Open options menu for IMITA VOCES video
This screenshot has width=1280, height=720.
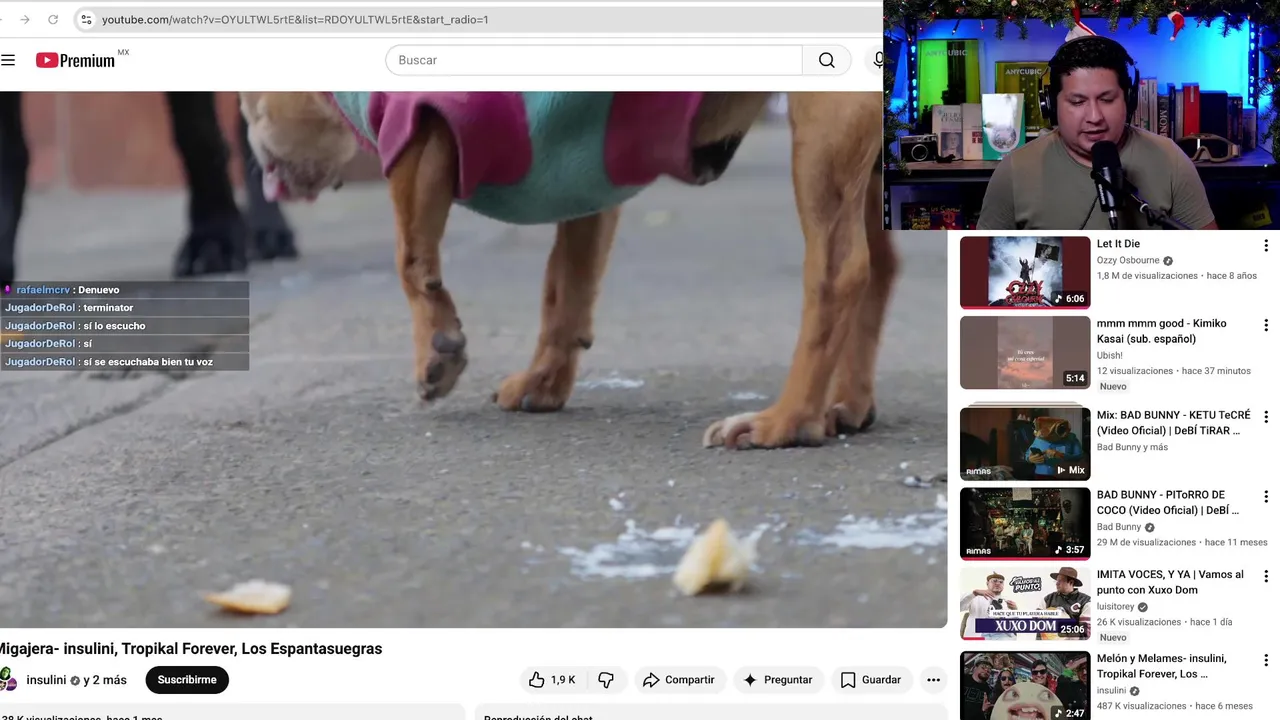pyautogui.click(x=1266, y=576)
